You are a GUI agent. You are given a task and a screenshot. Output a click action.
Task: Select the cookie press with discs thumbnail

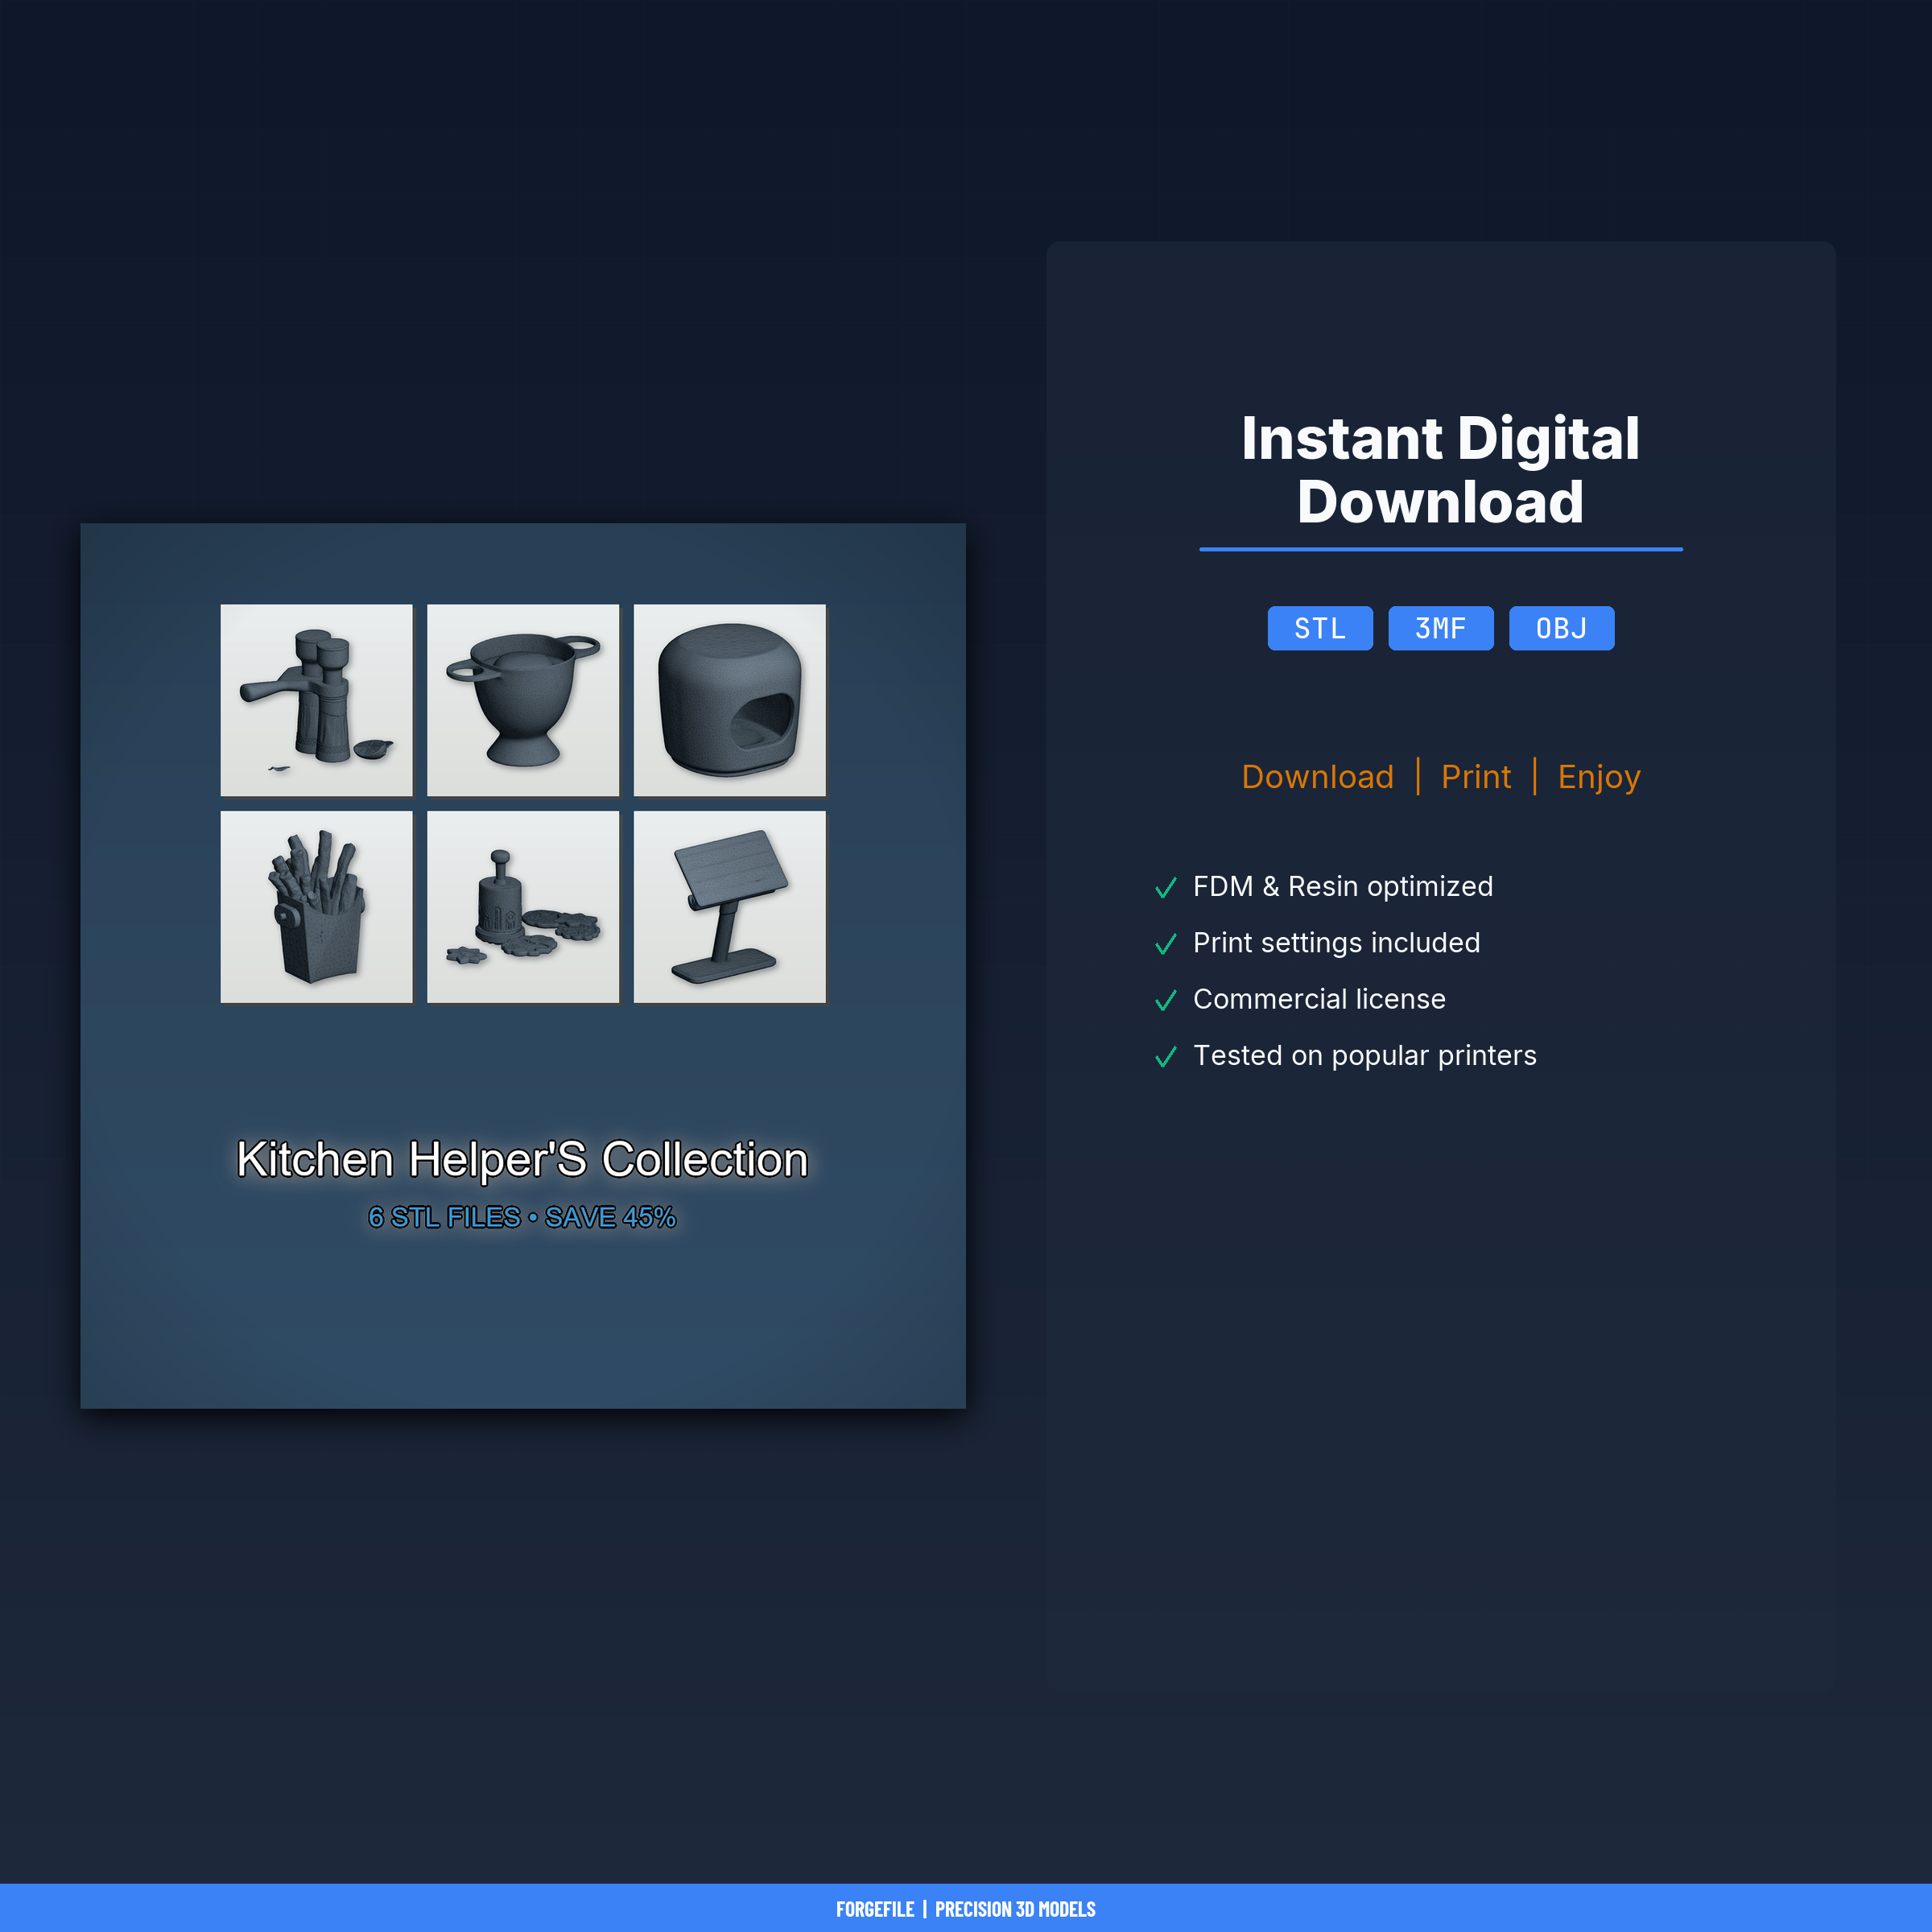click(x=523, y=907)
